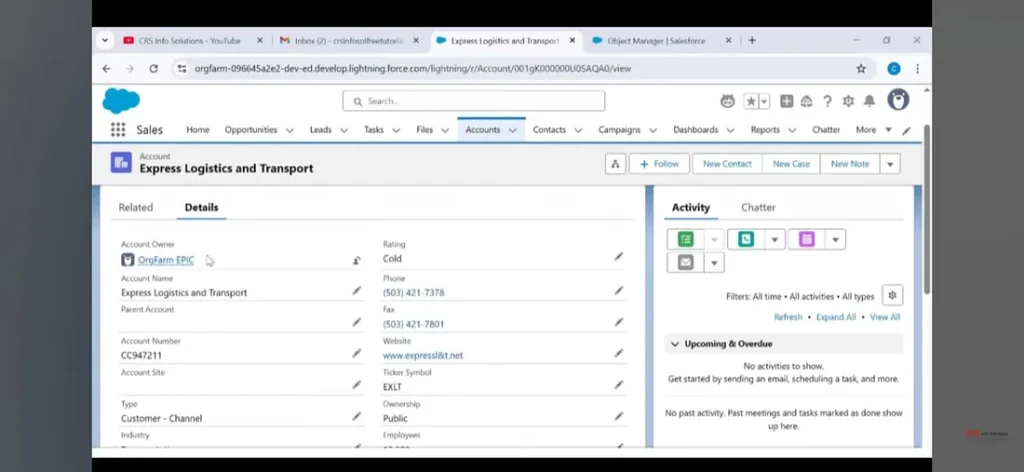Click the Salesforce search box
The image size is (1024, 472).
click(474, 101)
